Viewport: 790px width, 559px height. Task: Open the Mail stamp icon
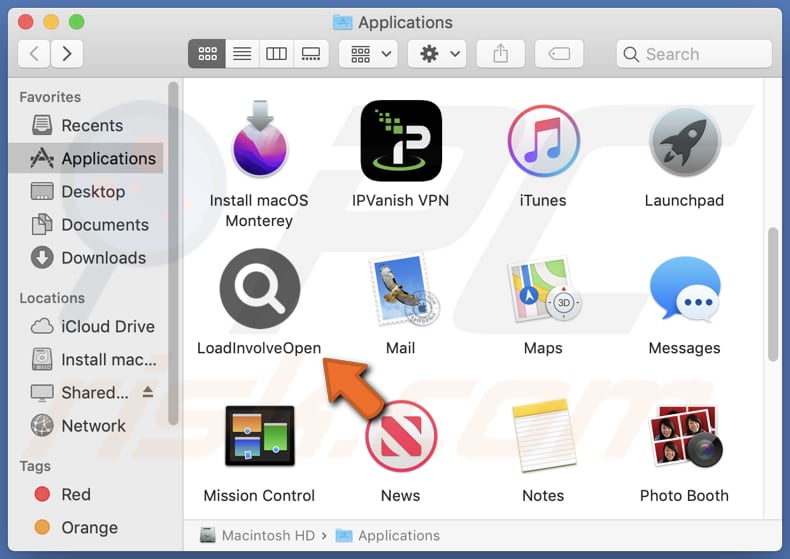pyautogui.click(x=404, y=290)
